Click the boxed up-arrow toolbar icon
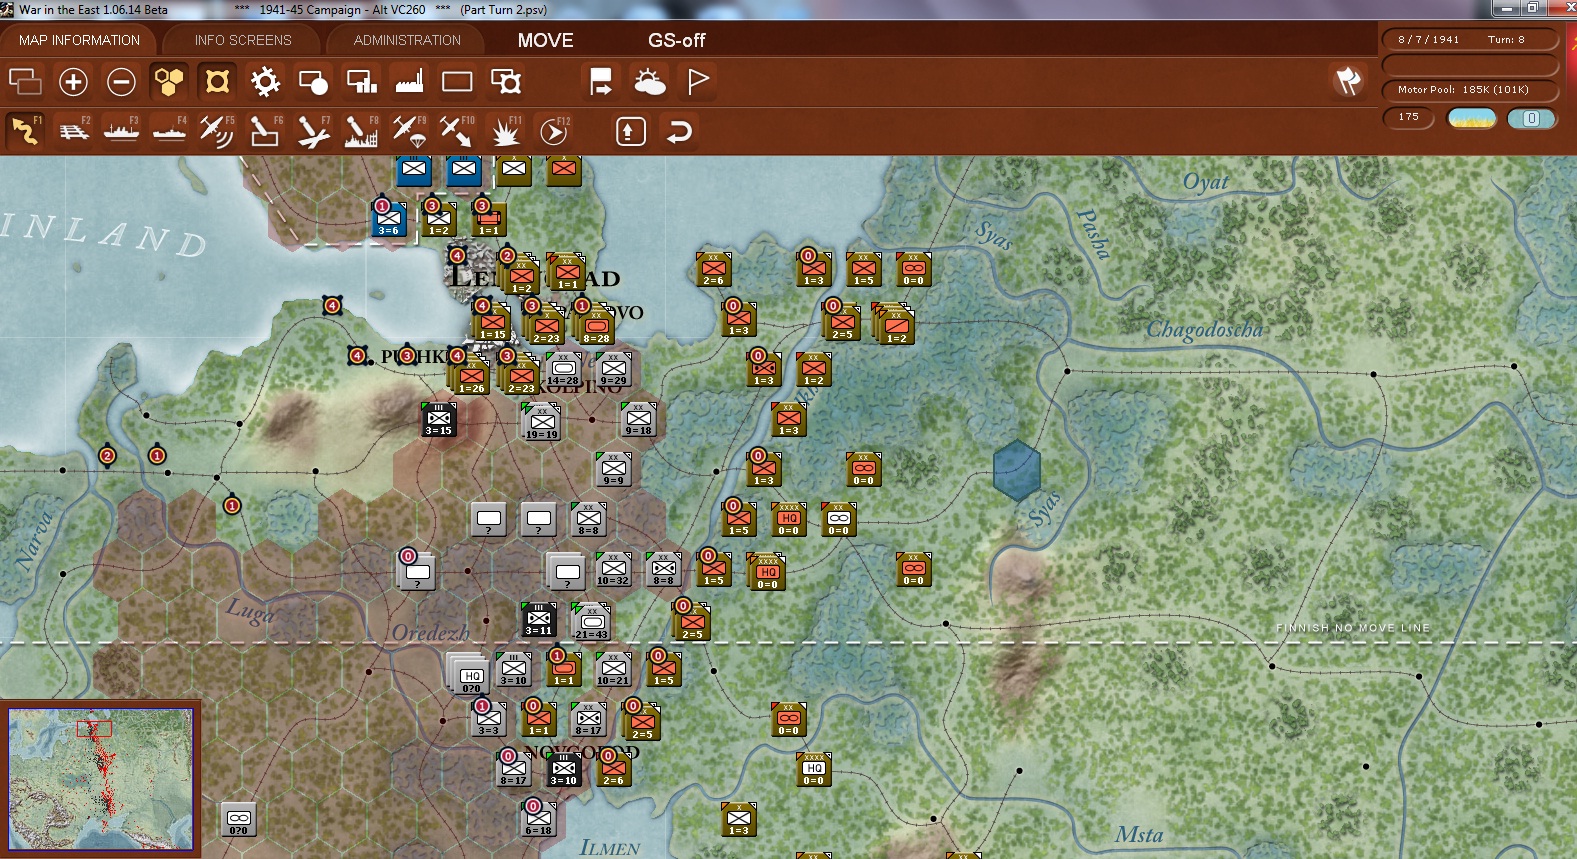The image size is (1577, 859). click(x=630, y=131)
